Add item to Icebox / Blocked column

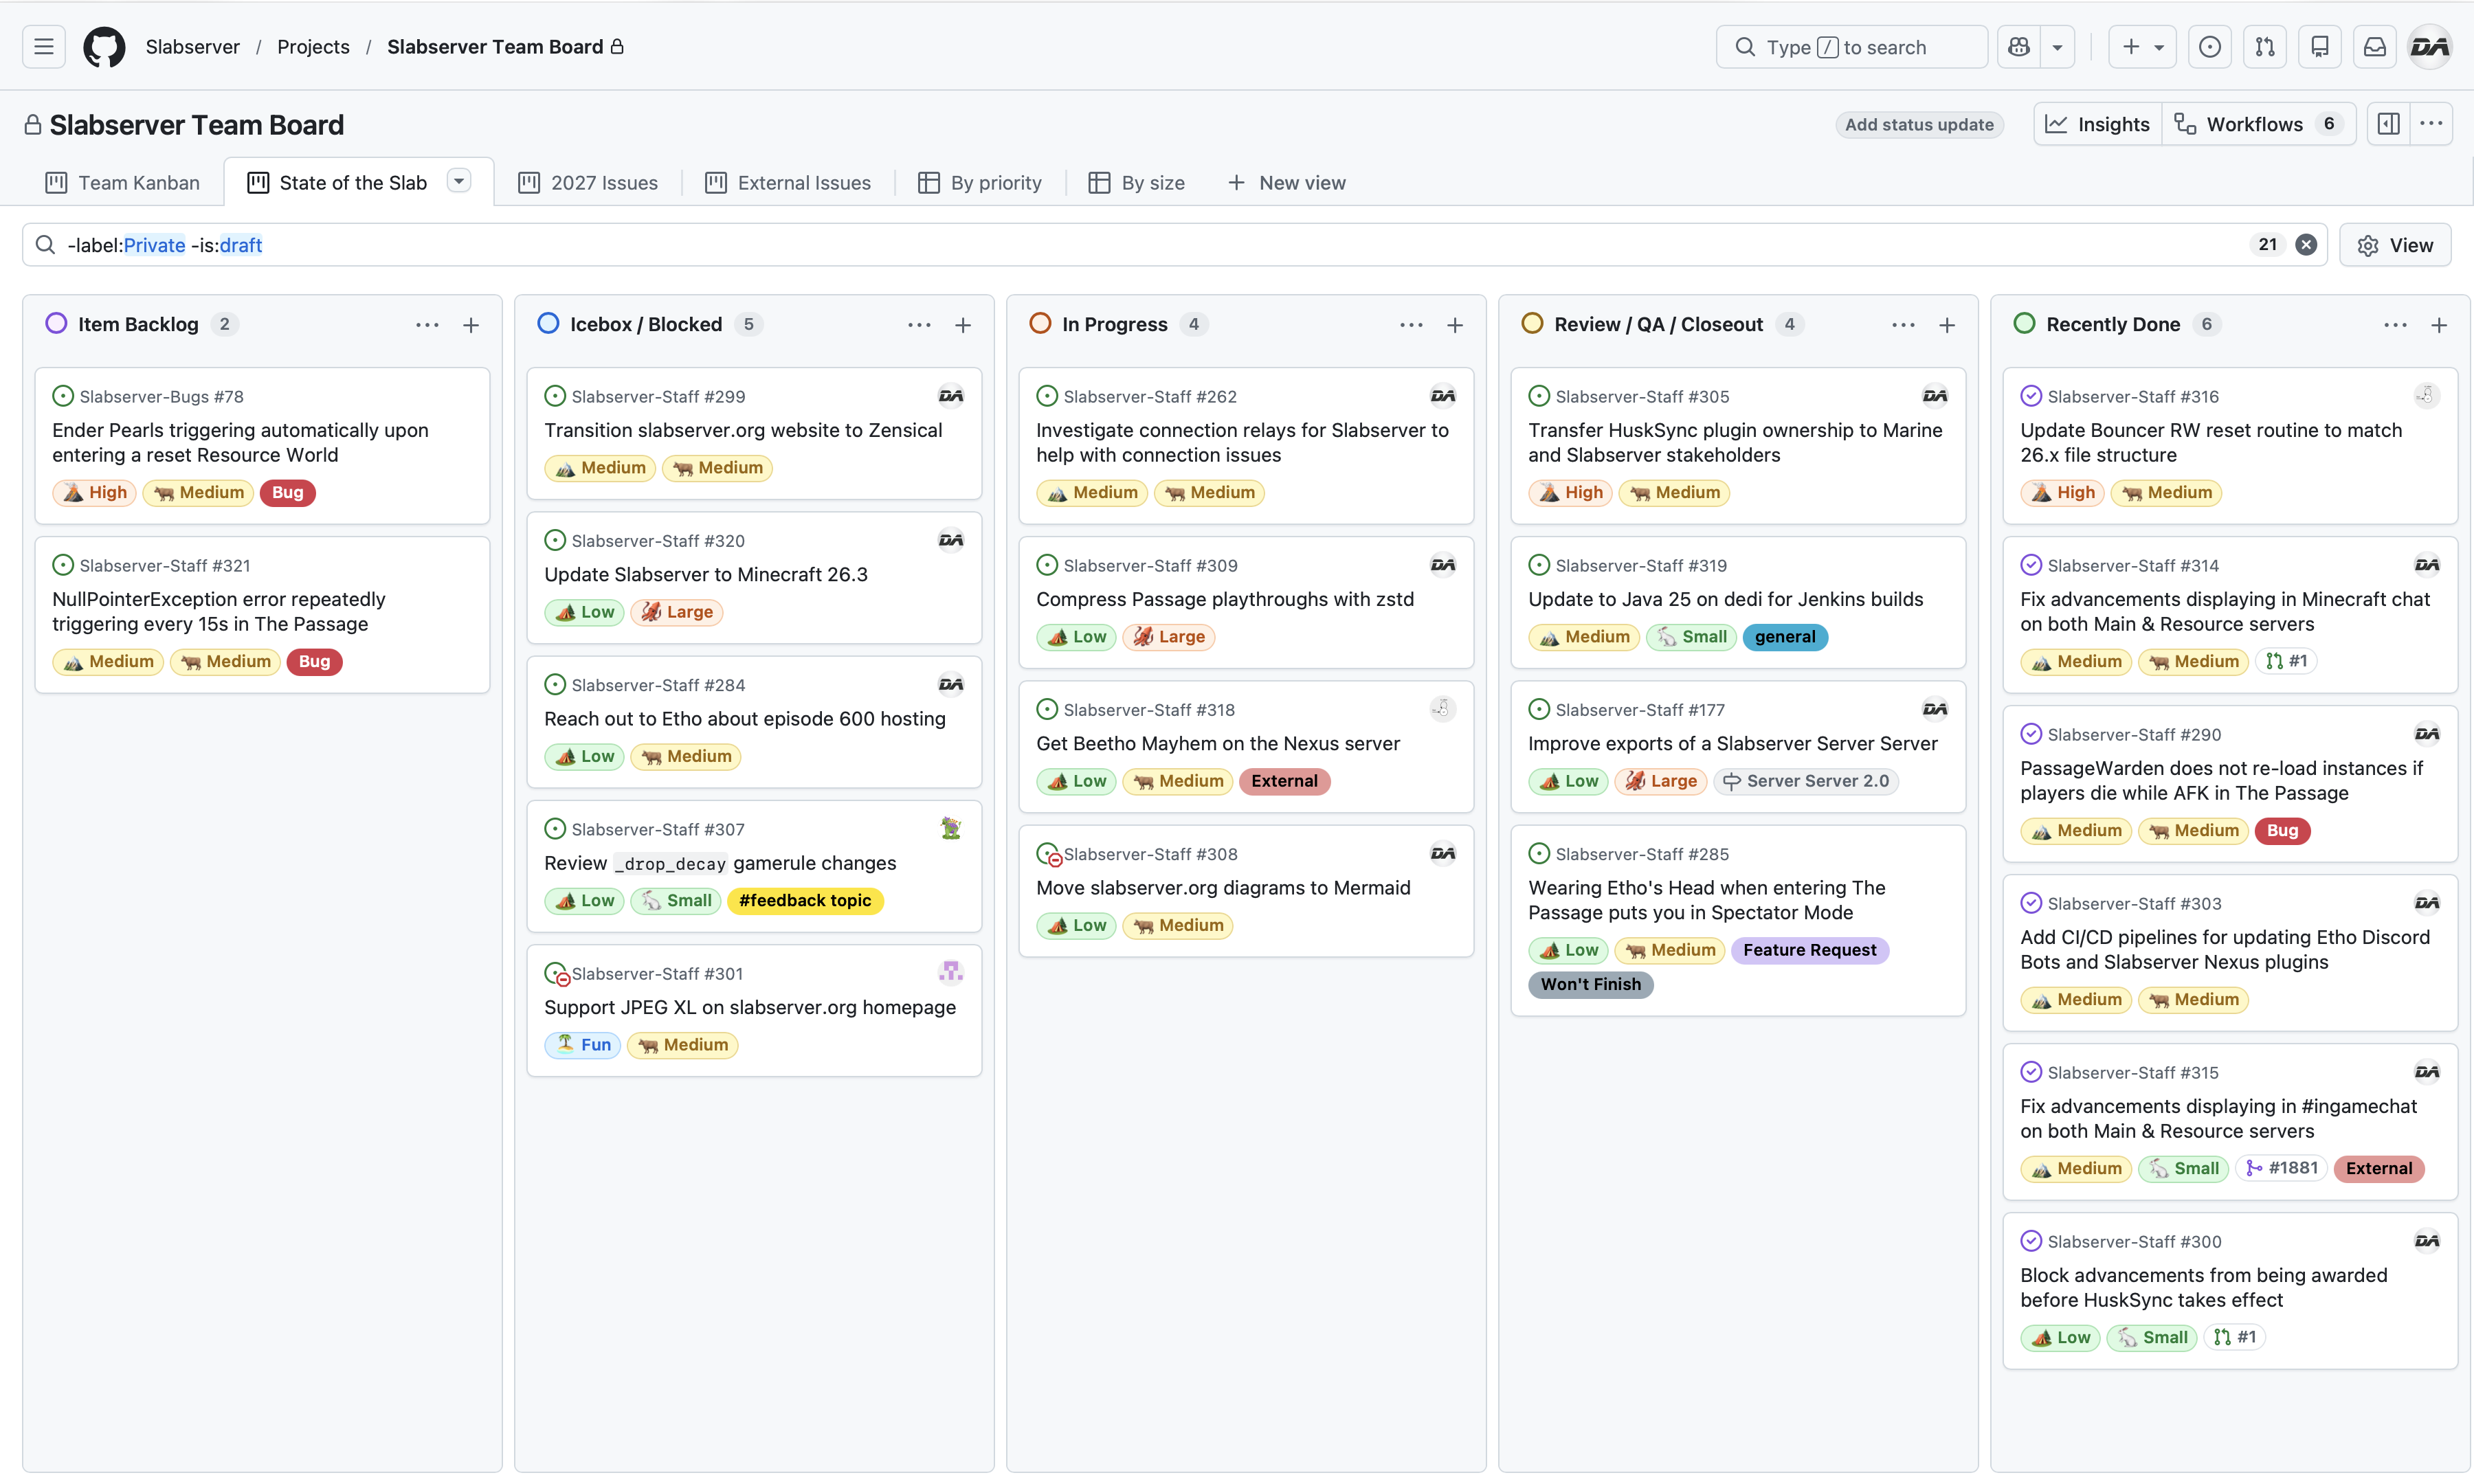[x=963, y=325]
